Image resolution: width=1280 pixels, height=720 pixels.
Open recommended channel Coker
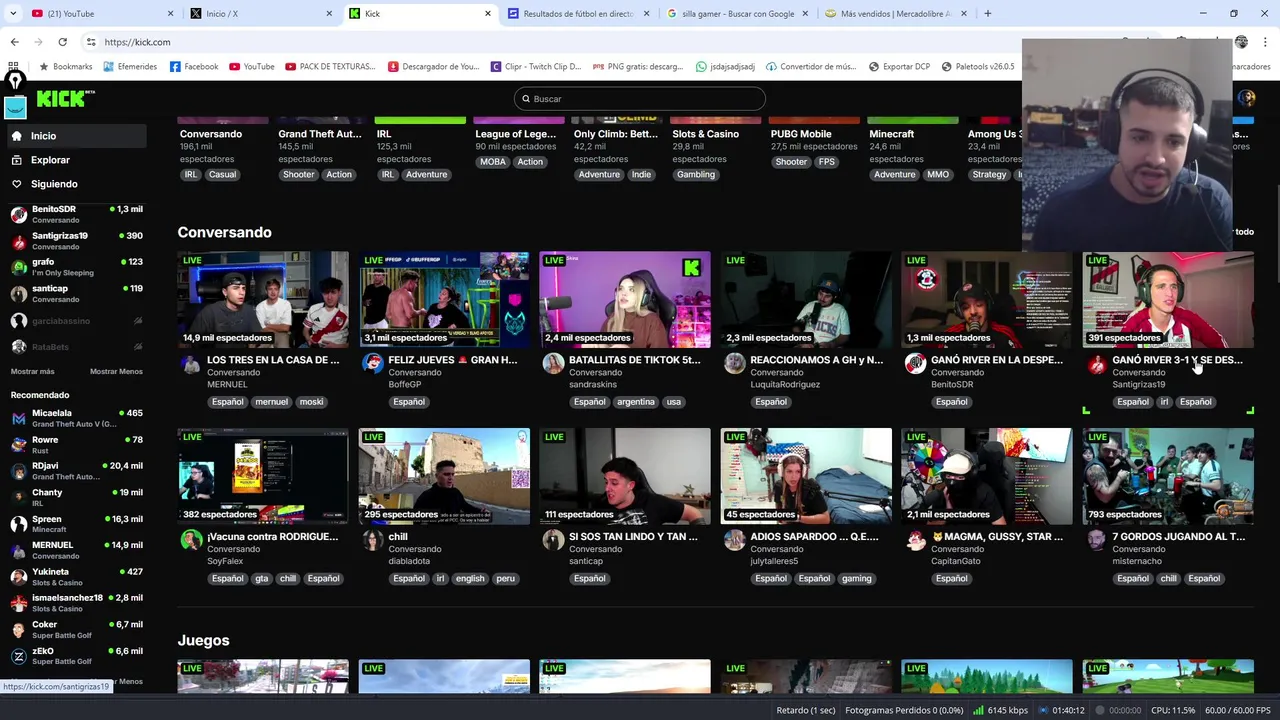click(x=76, y=630)
